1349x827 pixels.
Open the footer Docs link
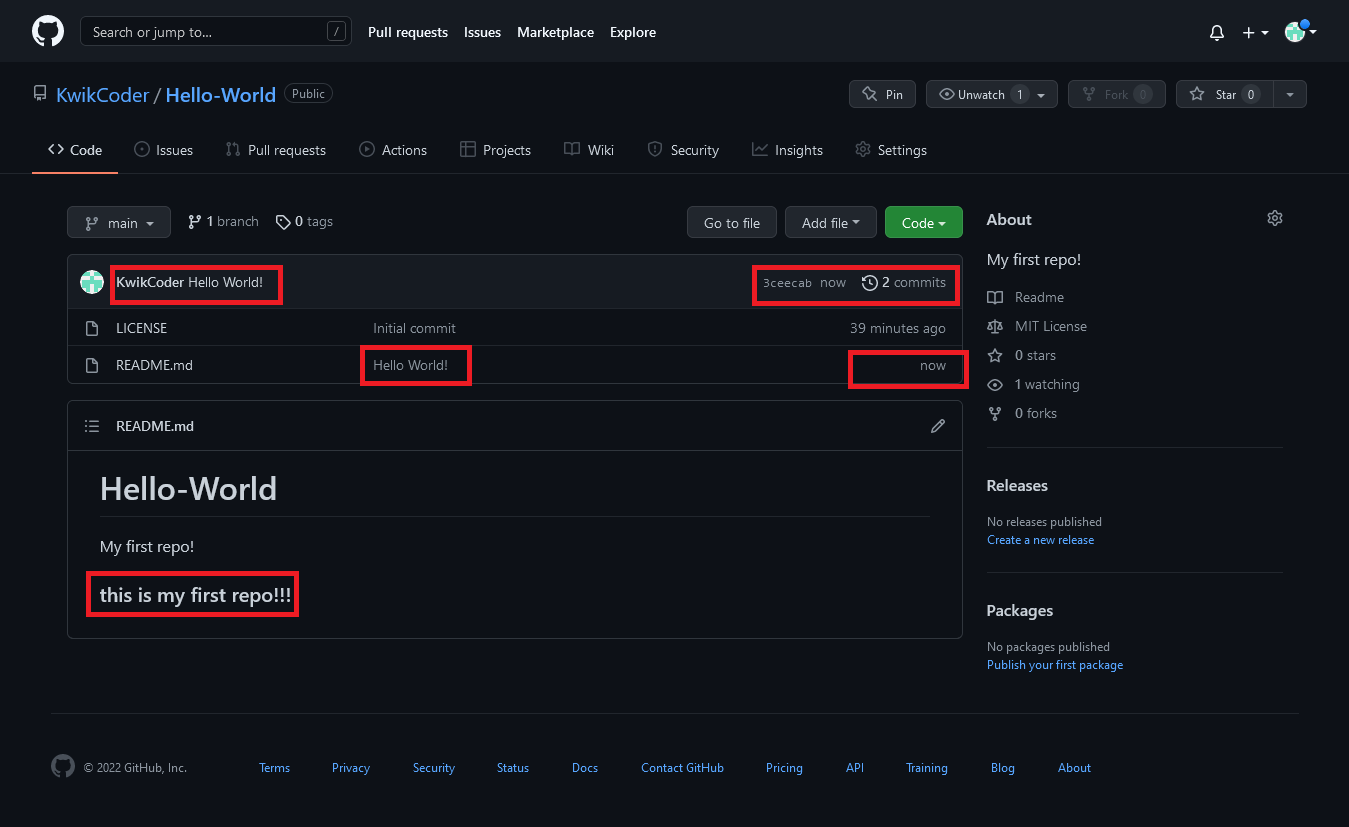pyautogui.click(x=585, y=768)
